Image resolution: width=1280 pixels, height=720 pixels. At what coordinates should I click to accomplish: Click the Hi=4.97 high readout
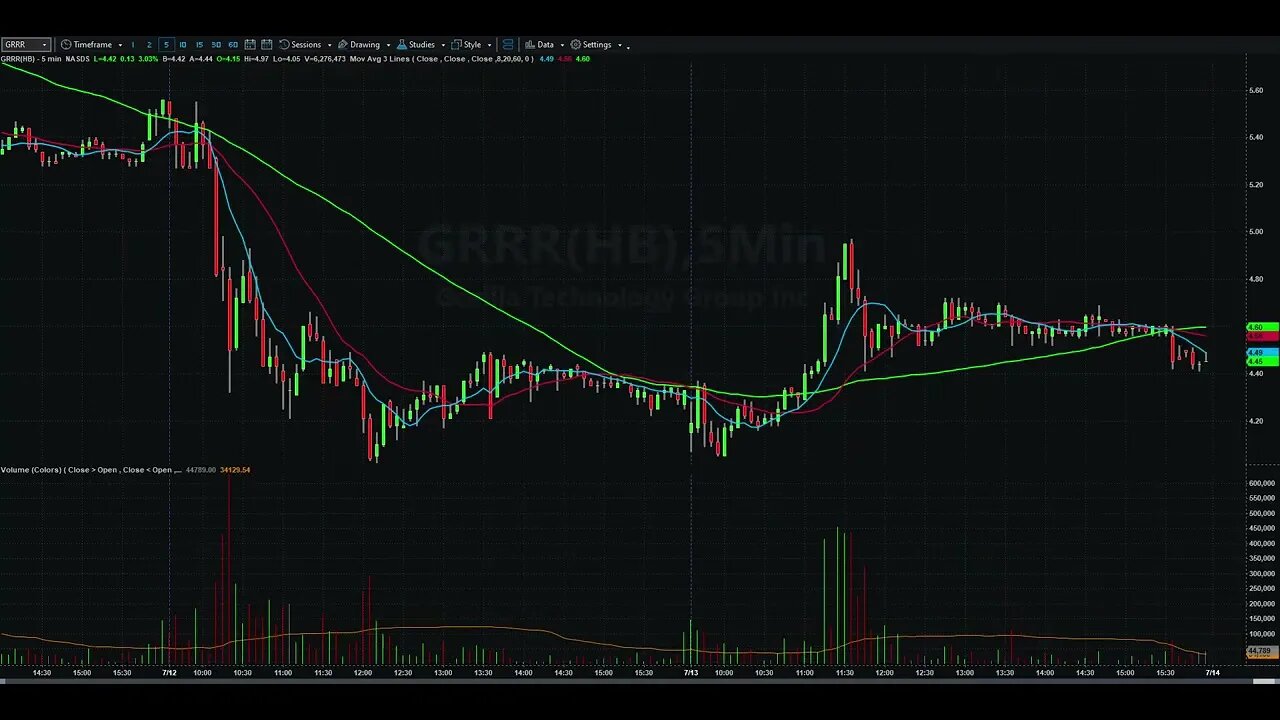[x=257, y=59]
